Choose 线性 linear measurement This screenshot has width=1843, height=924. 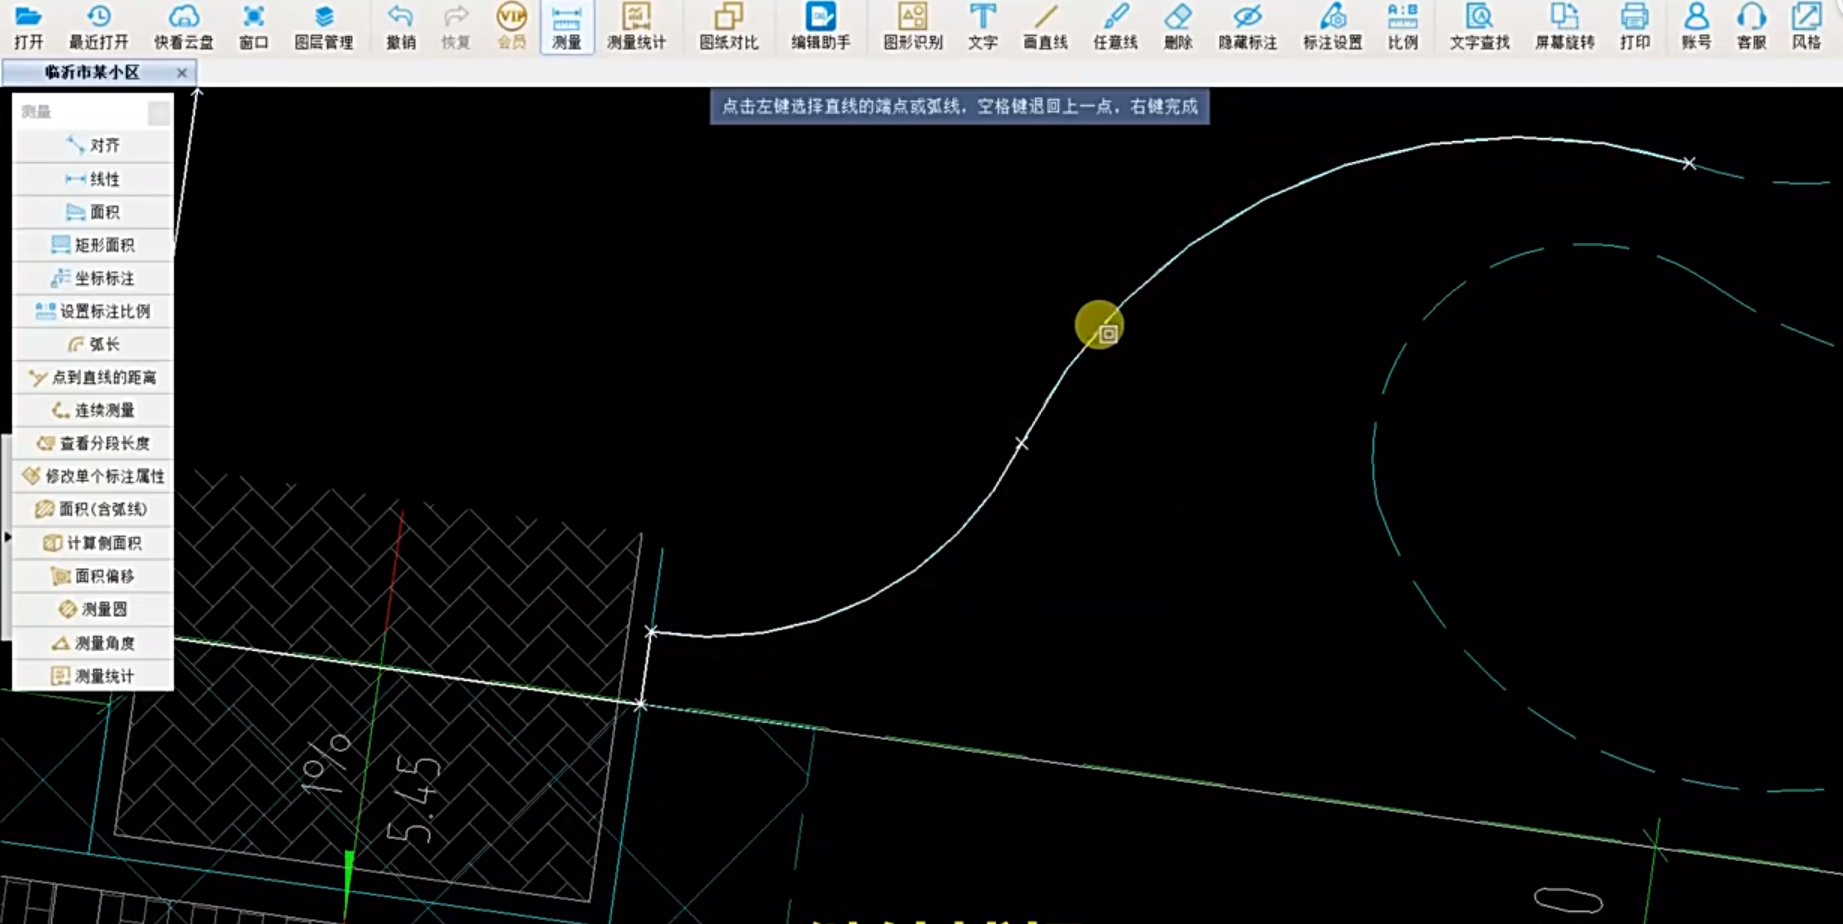point(93,179)
